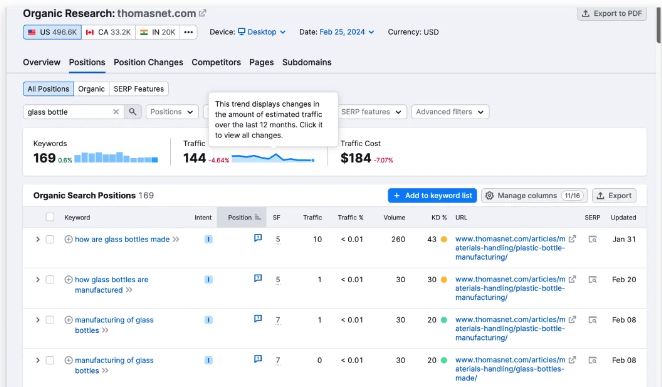
Task: Expand the row with Traffic 0 updated Feb 08
Action: point(38,360)
